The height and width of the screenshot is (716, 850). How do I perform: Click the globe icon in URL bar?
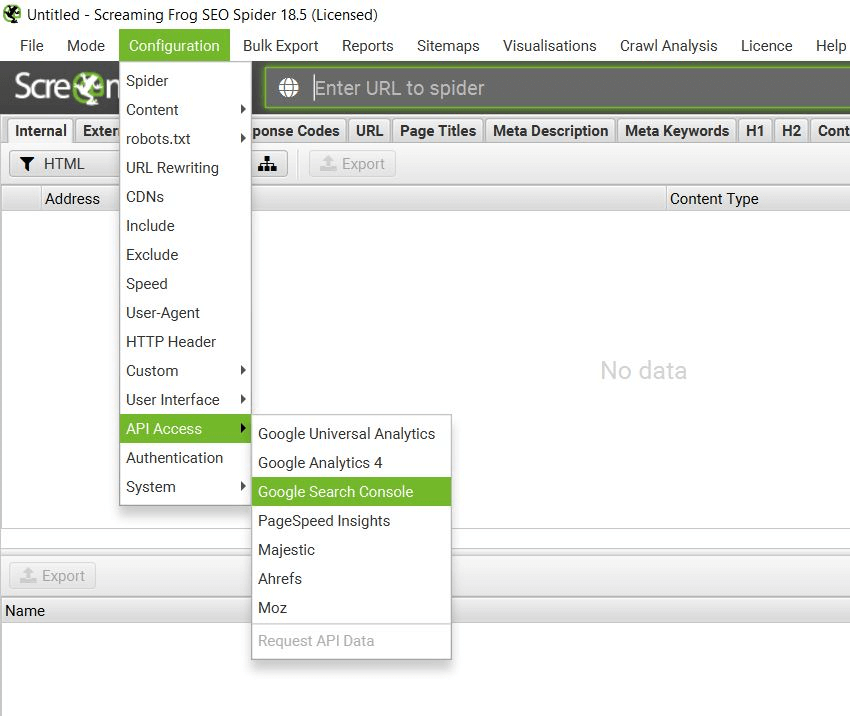click(x=288, y=87)
